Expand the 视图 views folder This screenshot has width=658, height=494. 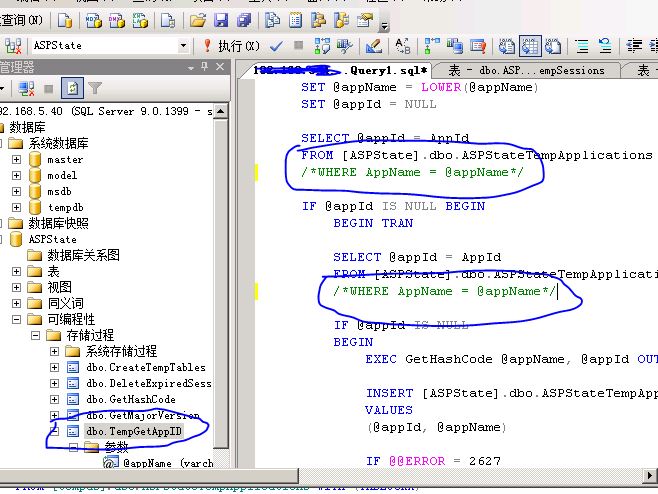17,288
